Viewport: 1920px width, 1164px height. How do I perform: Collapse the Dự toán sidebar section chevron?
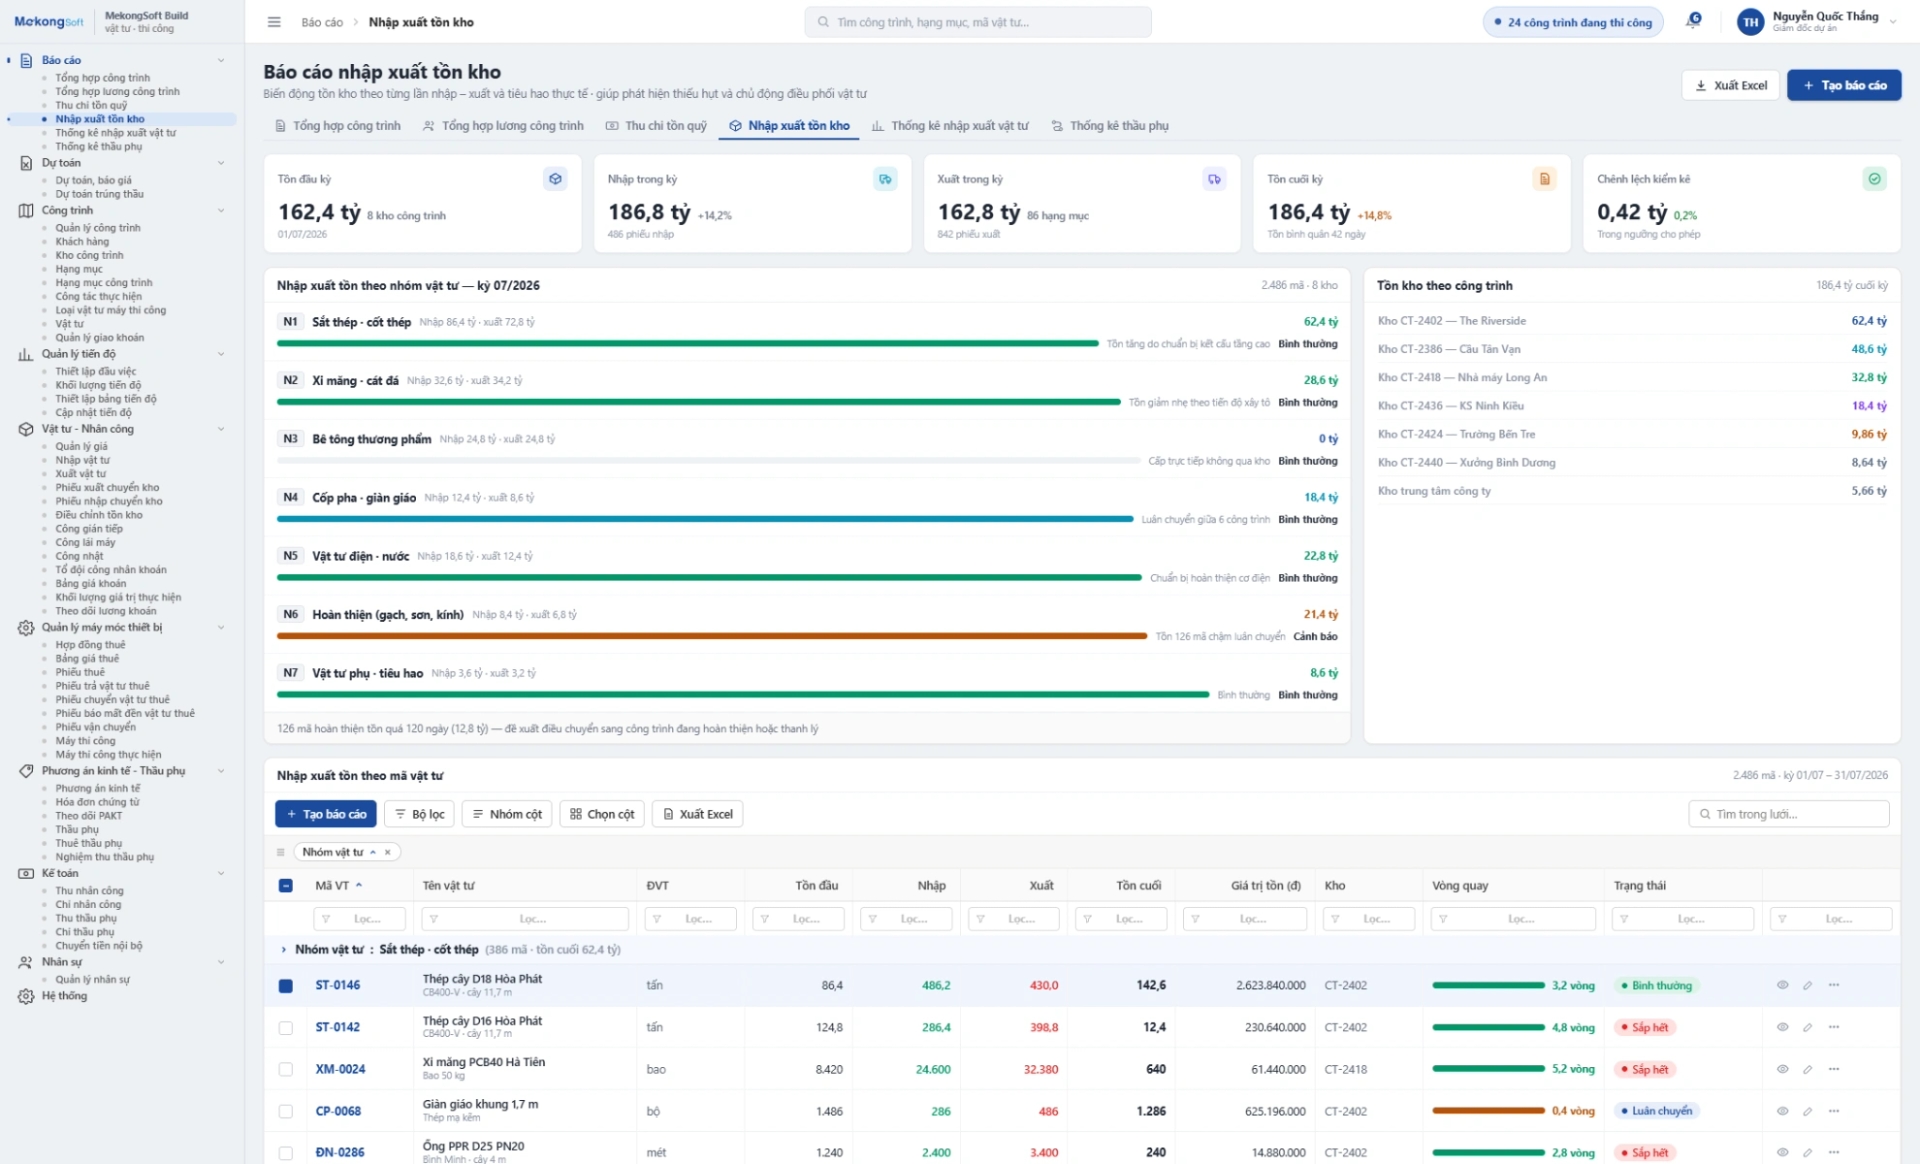click(221, 163)
